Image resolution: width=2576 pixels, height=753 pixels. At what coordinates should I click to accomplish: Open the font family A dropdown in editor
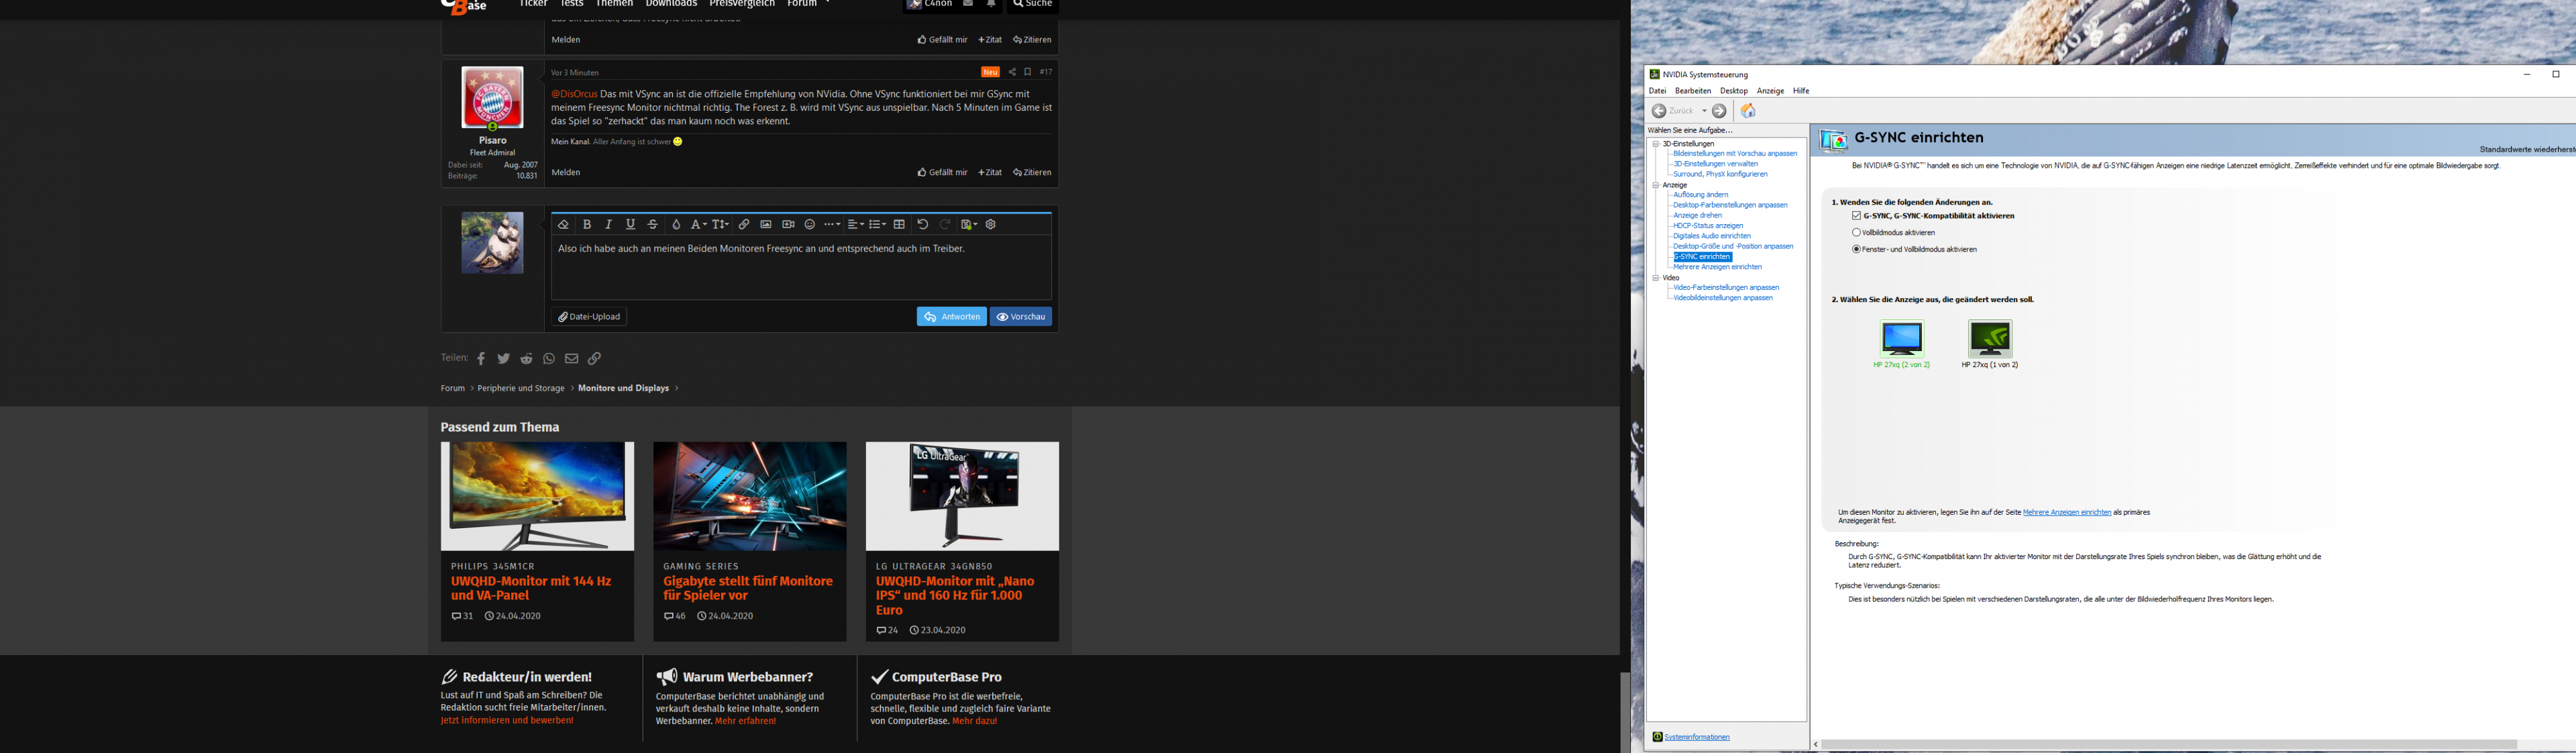tap(698, 225)
